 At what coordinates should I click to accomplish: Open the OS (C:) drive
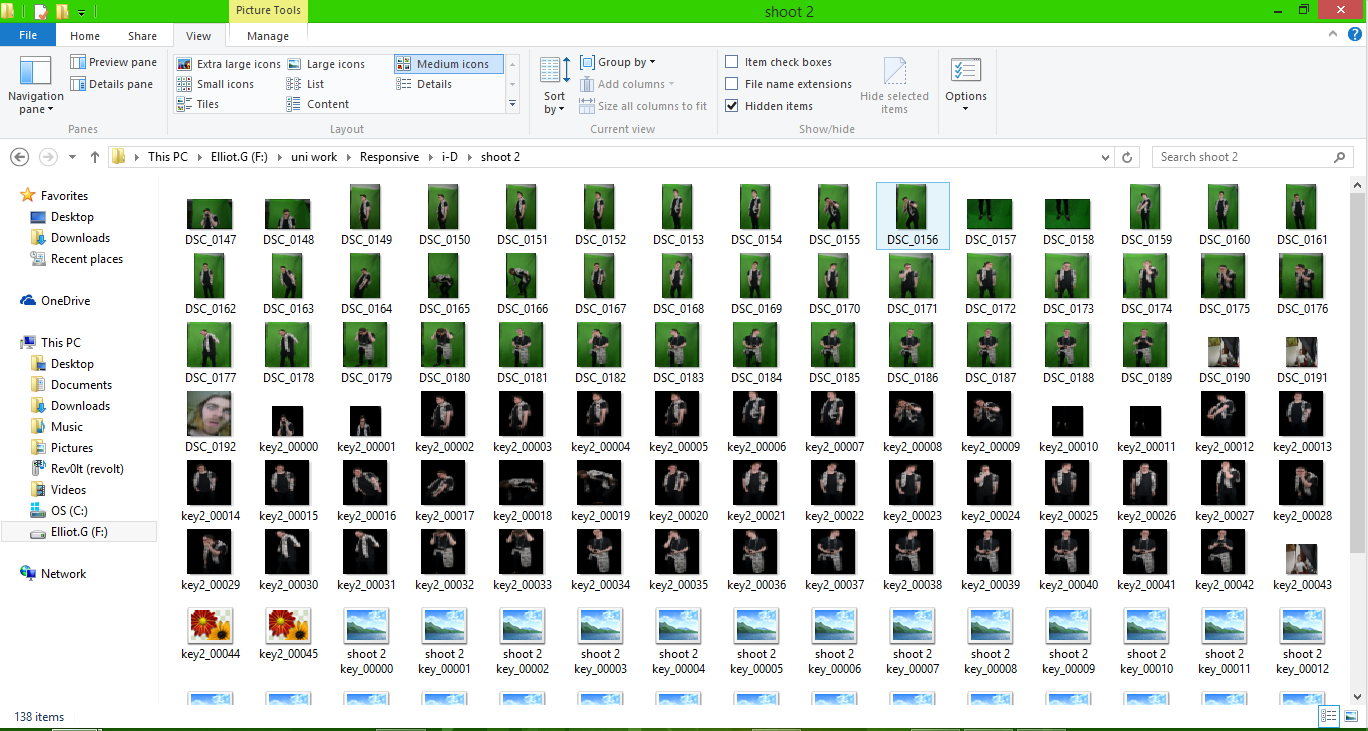point(69,511)
